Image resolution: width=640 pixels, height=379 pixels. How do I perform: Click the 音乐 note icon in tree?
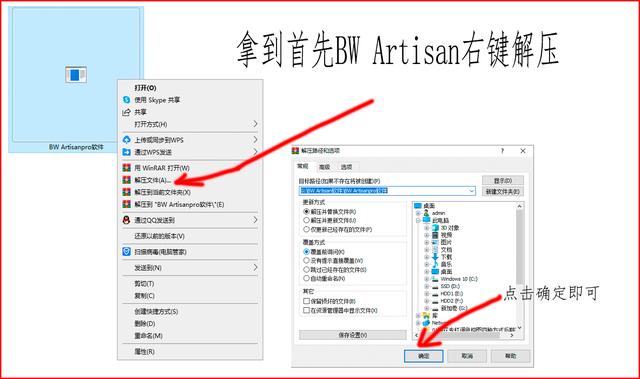pyautogui.click(x=435, y=264)
